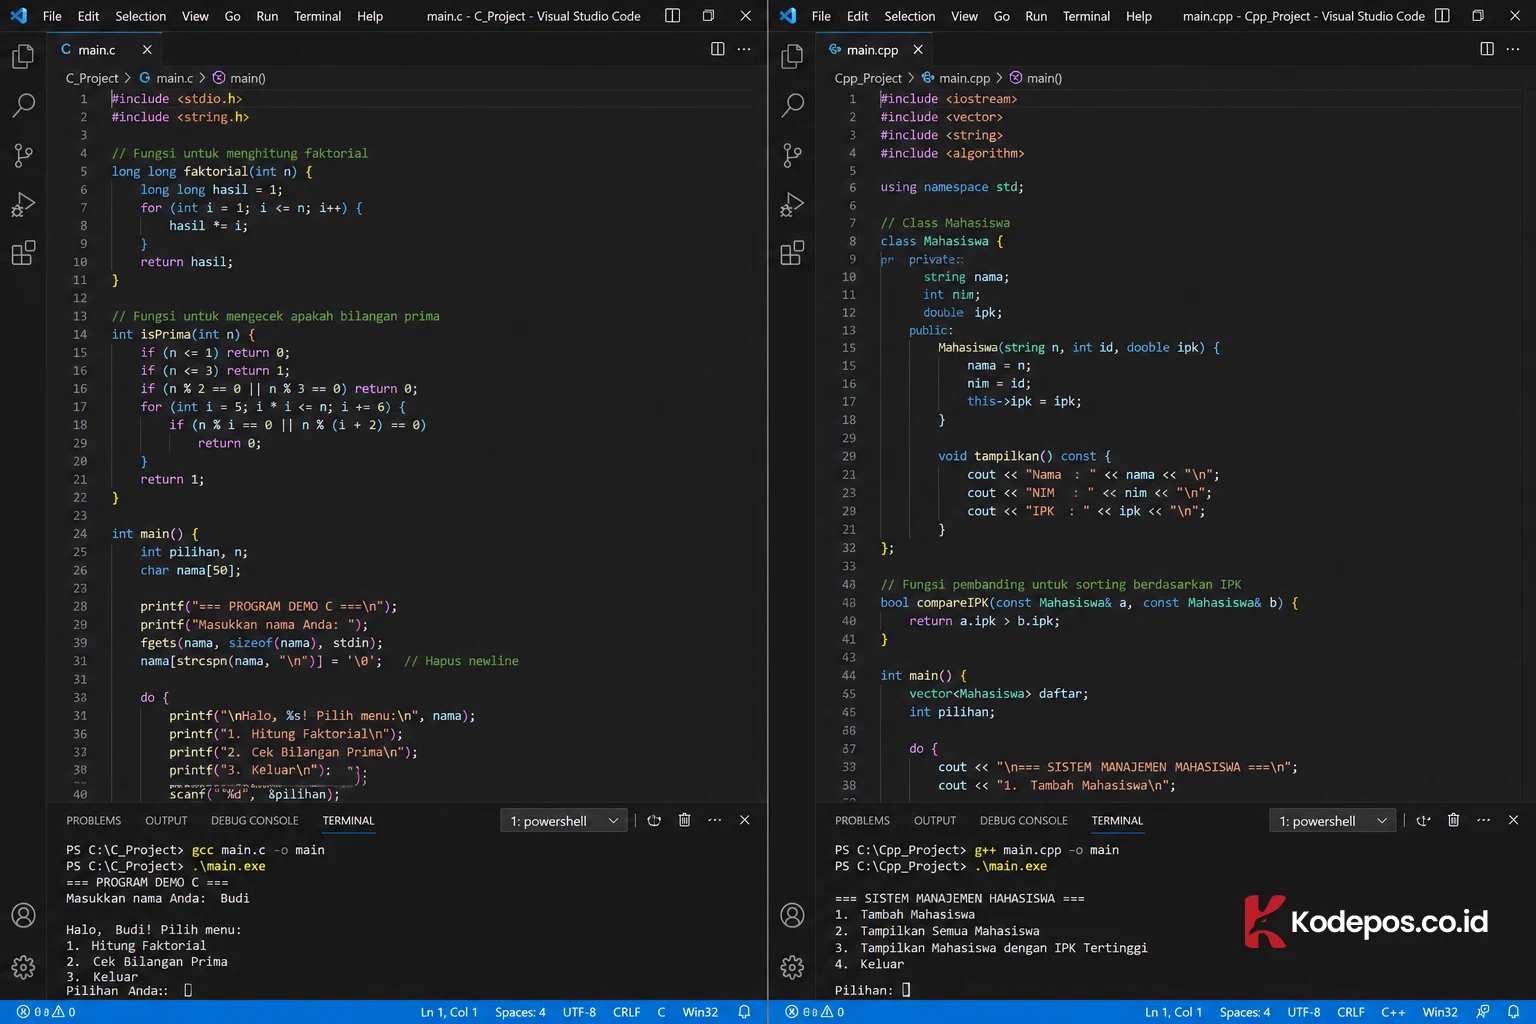1536x1024 pixels.
Task: Click errors and warnings count in left status bar
Action: tap(46, 1012)
